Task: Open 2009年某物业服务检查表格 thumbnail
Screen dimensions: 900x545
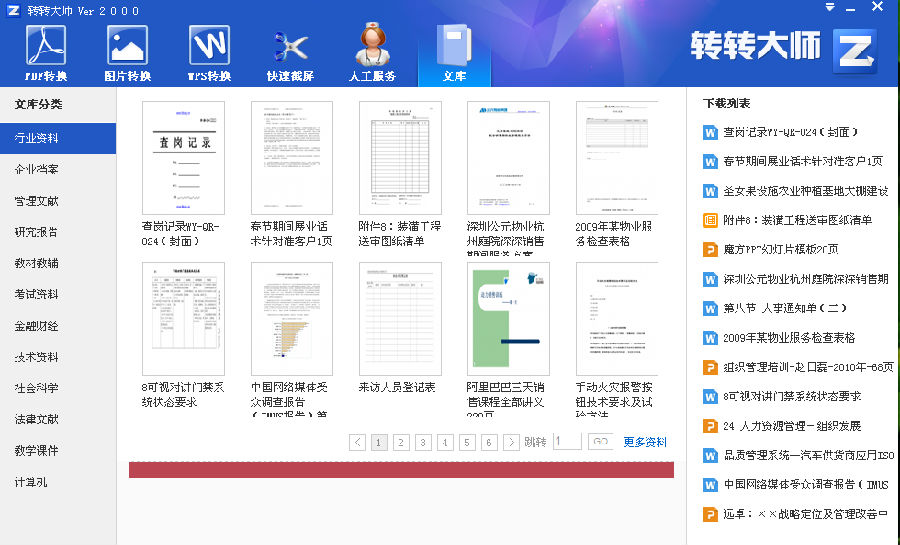Action: 617,158
